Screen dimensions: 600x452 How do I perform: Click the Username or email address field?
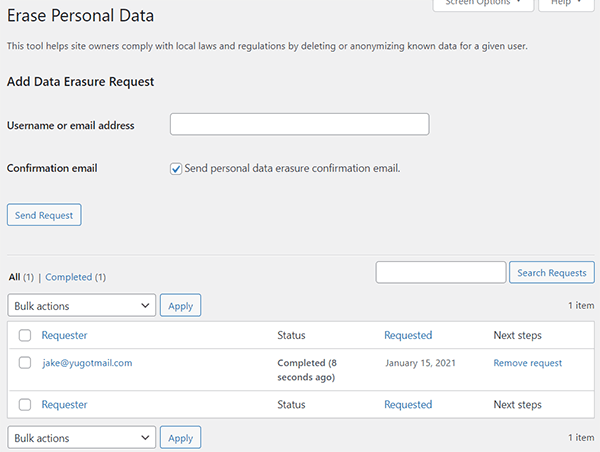coord(300,124)
